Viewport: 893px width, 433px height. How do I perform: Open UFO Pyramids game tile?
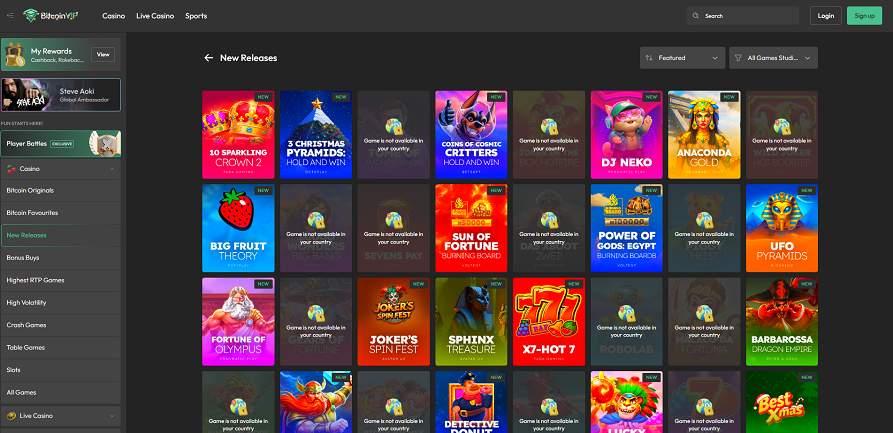(782, 228)
